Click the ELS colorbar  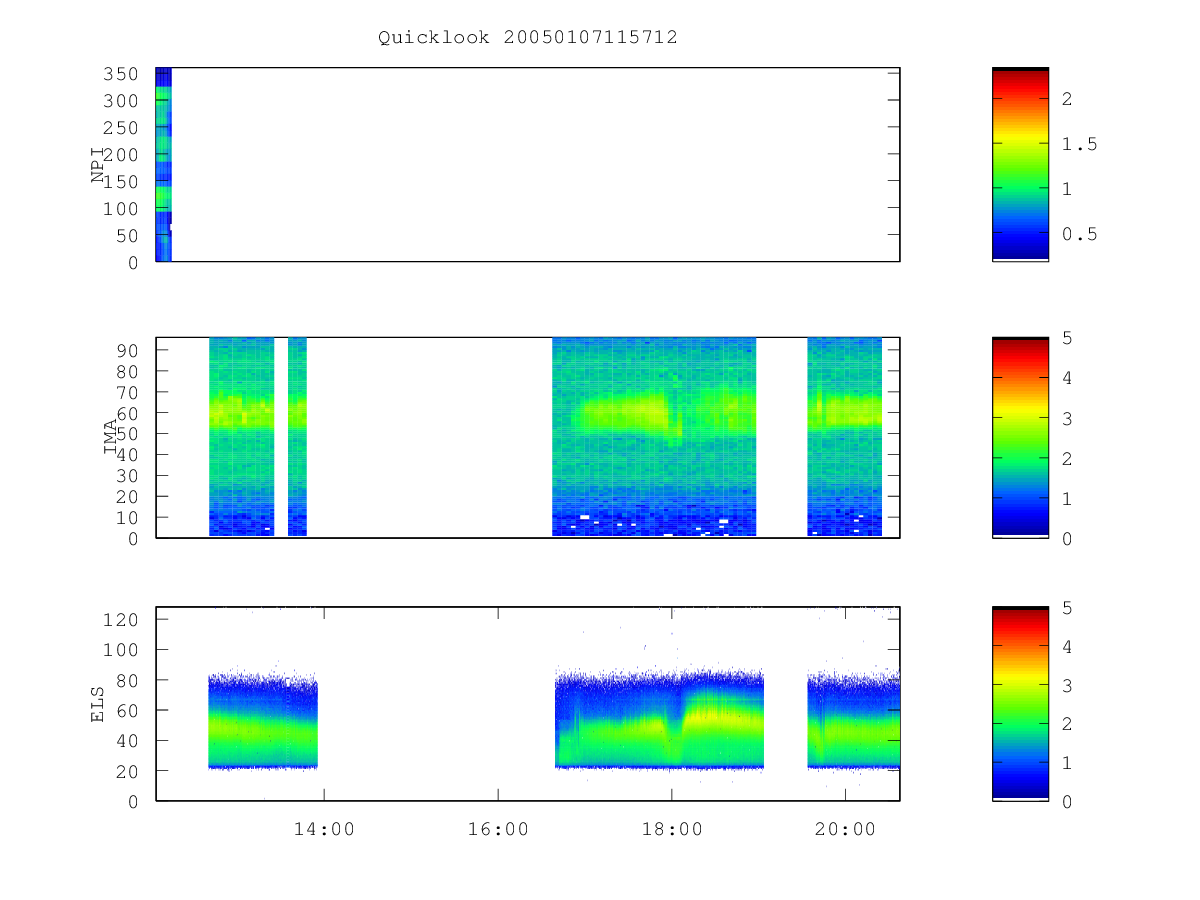(1020, 703)
